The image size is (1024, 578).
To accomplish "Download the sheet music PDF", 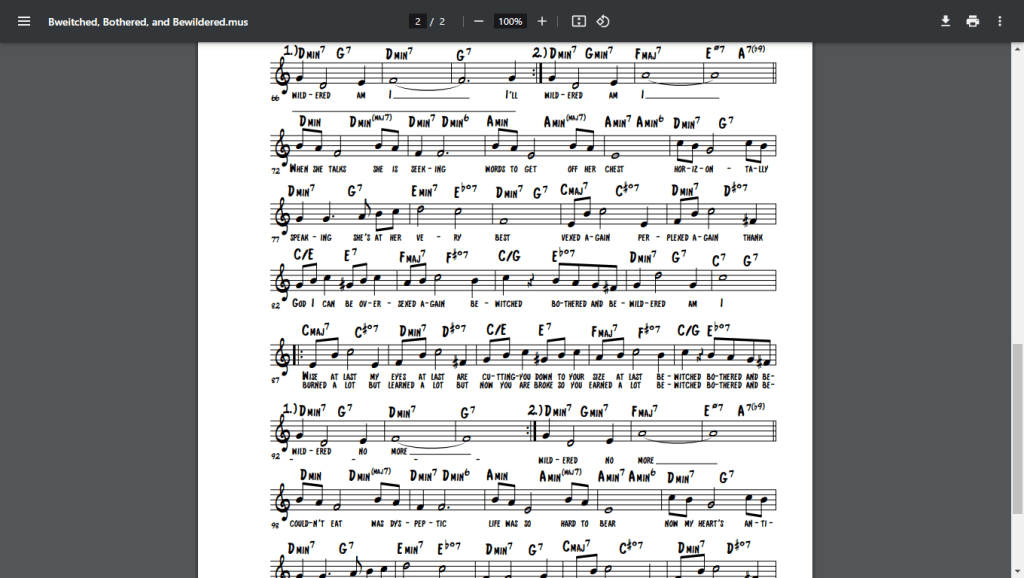I will (x=945, y=21).
